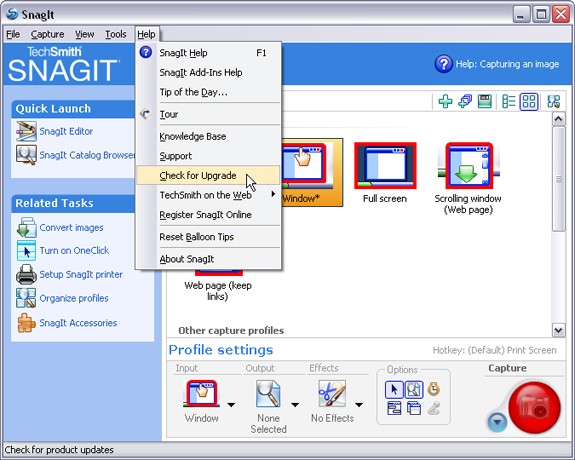The width and height of the screenshot is (575, 460).
Task: Open Tip of the Day menu item
Action: (208, 92)
